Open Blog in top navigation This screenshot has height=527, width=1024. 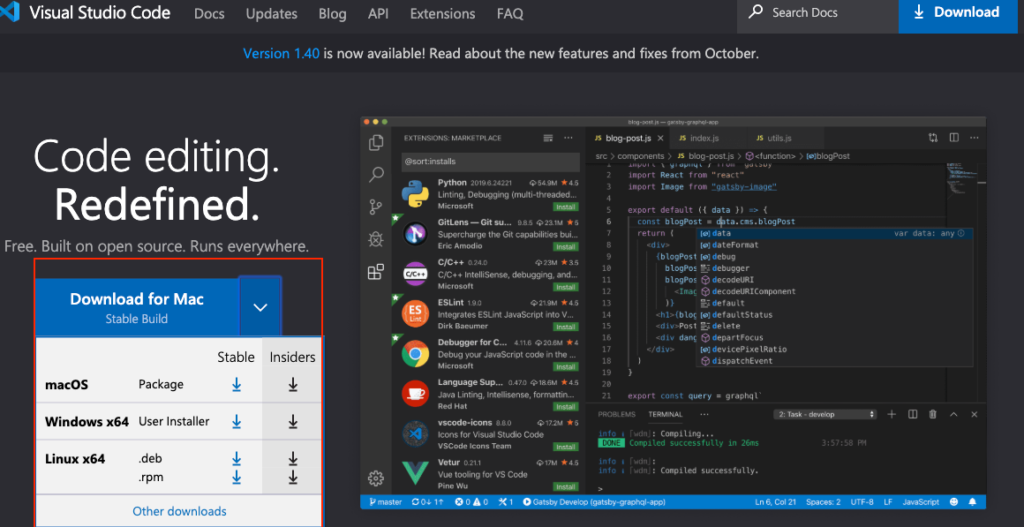(x=332, y=13)
